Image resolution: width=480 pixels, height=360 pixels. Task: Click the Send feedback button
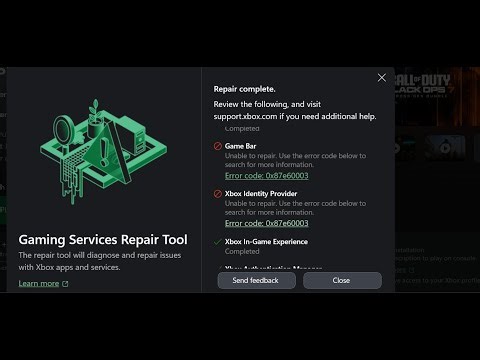click(256, 280)
